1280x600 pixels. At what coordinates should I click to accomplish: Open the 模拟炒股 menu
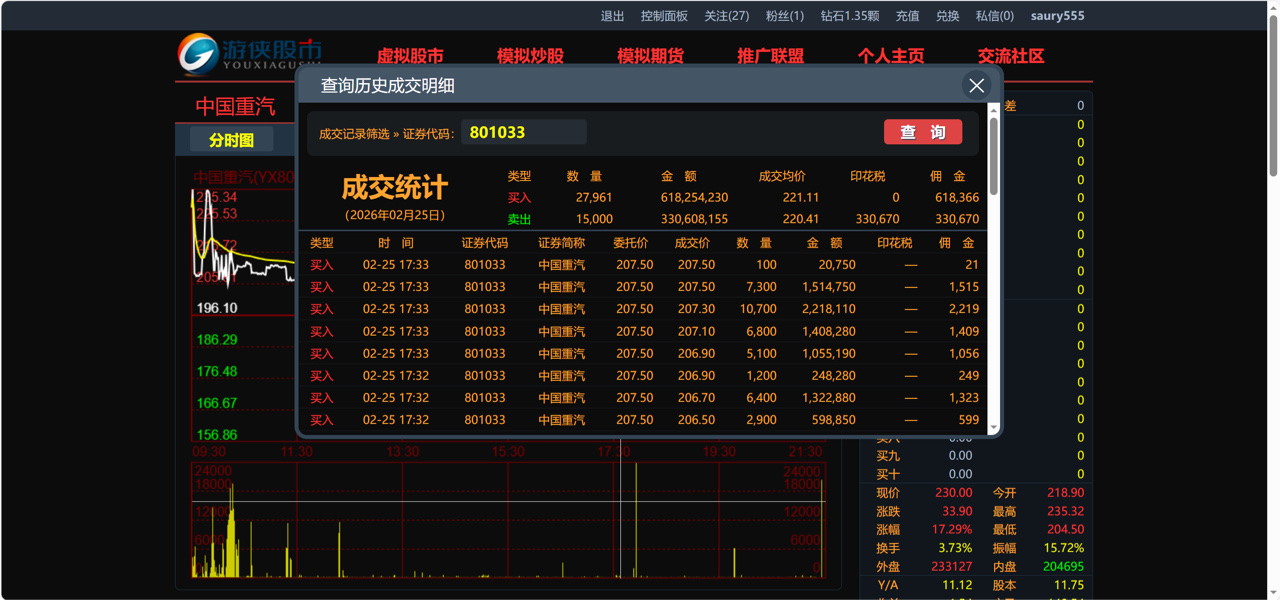coord(530,56)
